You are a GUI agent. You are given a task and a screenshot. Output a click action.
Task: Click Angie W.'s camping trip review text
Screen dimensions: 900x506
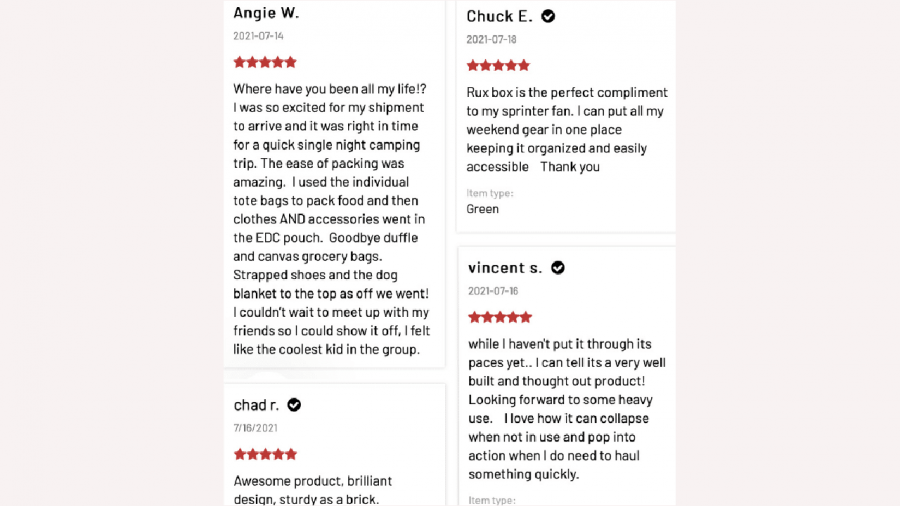pyautogui.click(x=331, y=219)
